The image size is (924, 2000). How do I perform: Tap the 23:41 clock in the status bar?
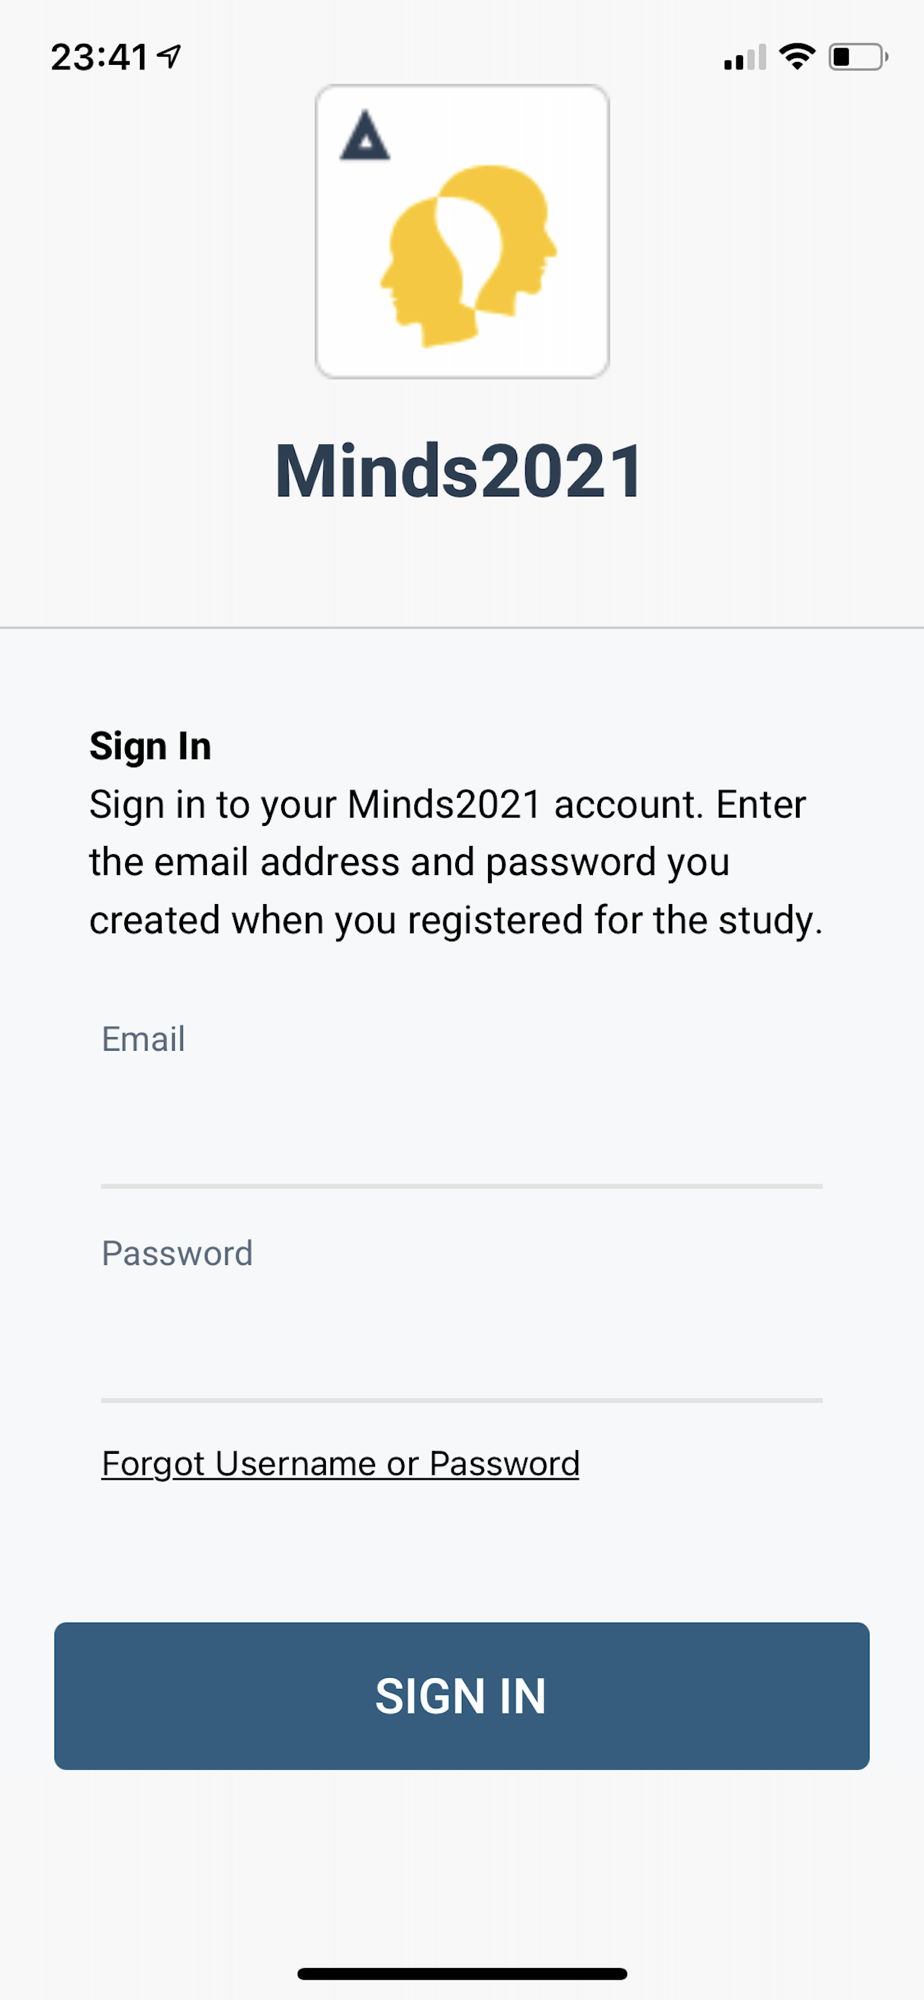point(99,57)
